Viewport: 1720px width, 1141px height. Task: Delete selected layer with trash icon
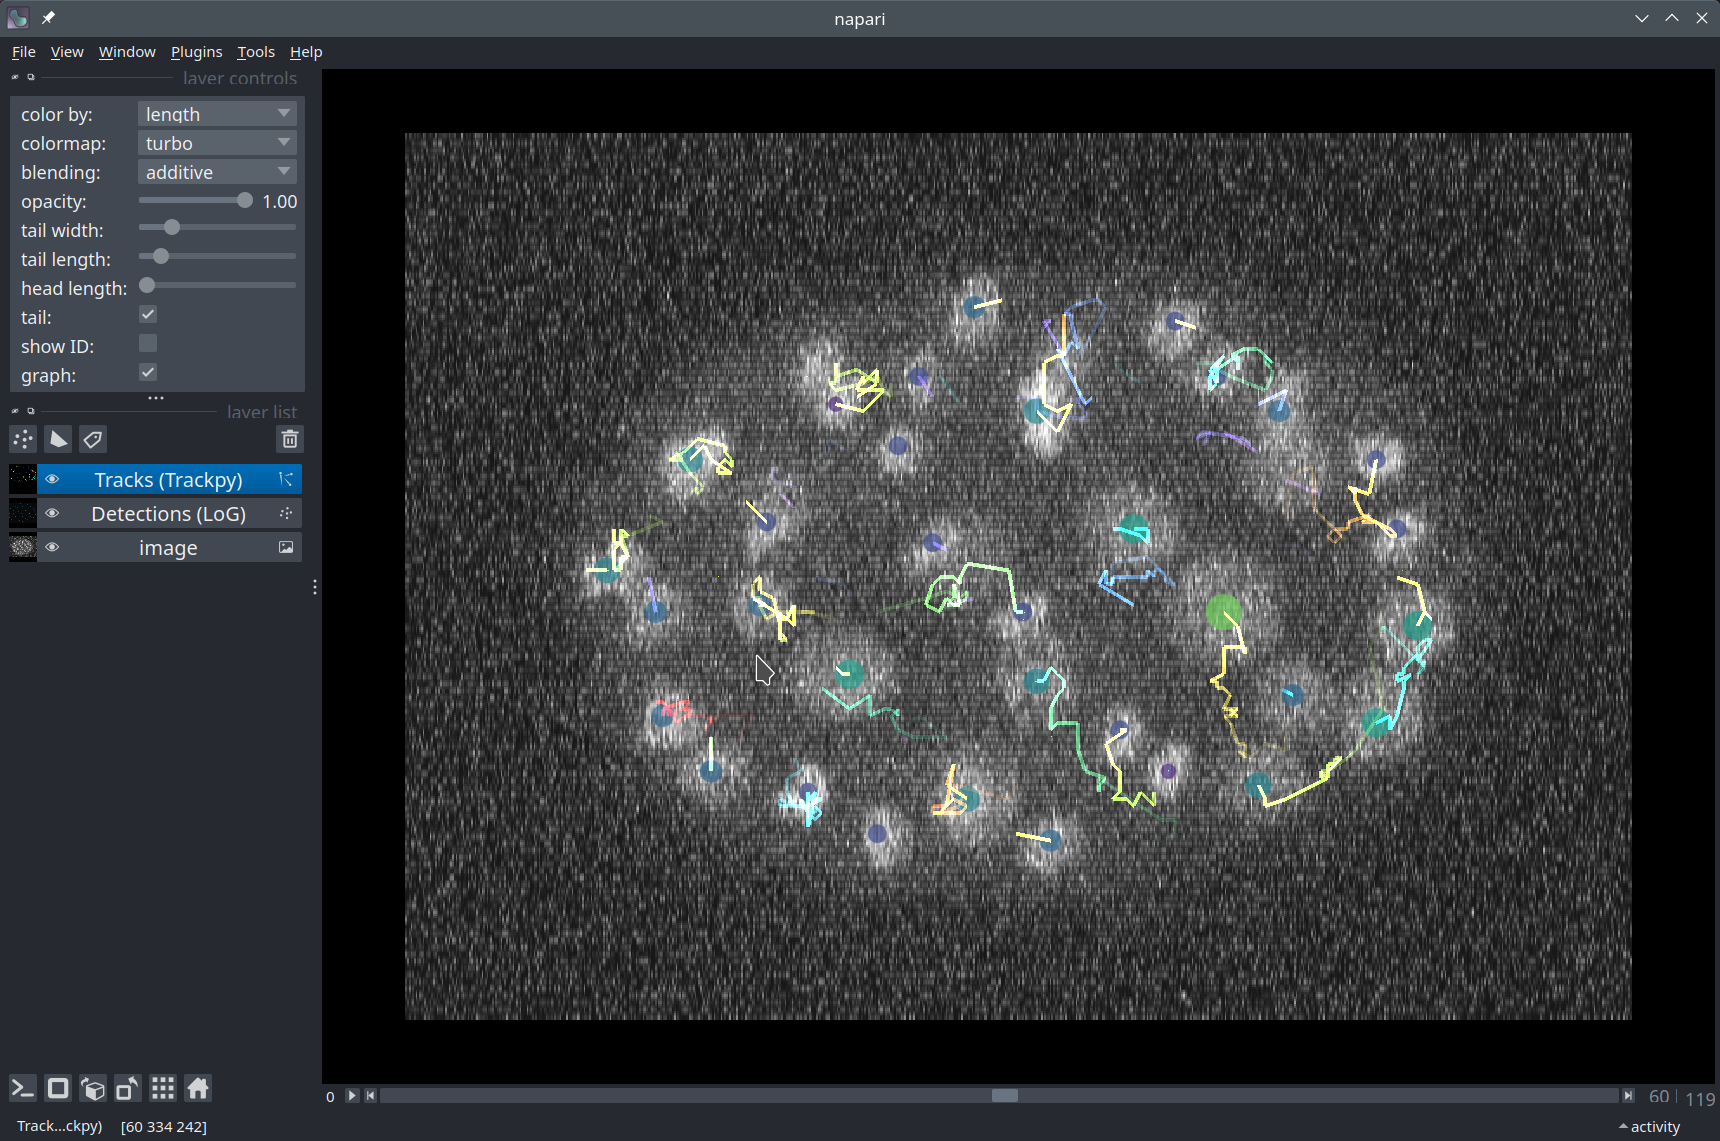pyautogui.click(x=290, y=439)
